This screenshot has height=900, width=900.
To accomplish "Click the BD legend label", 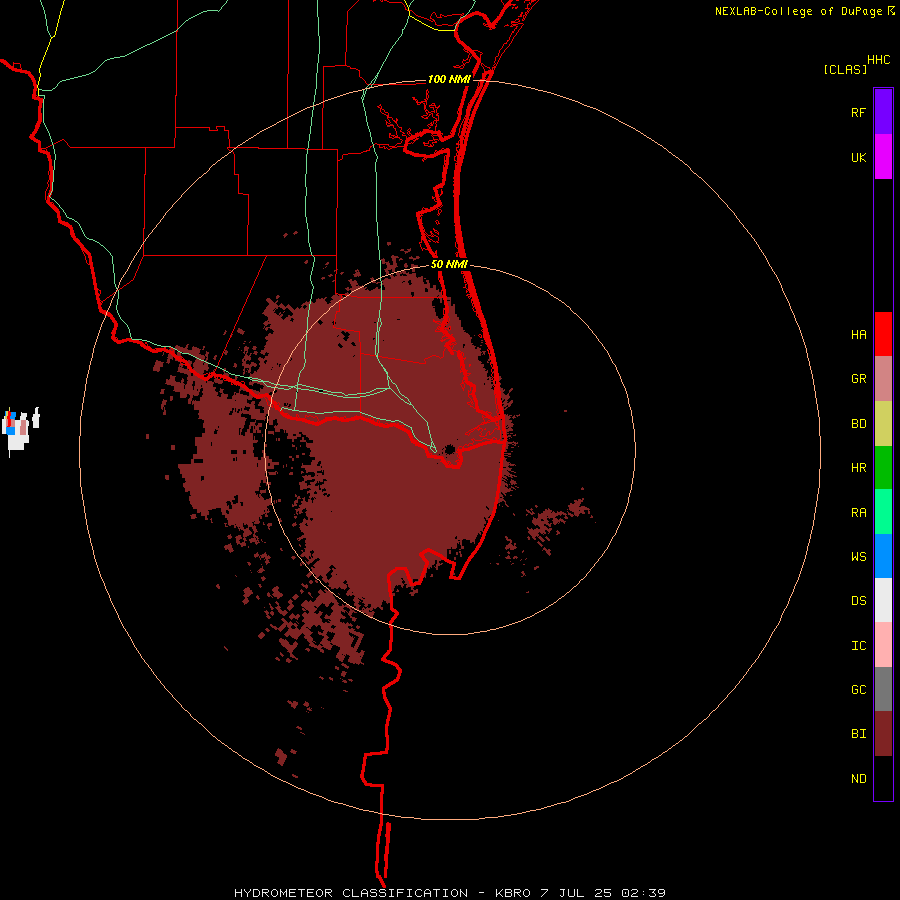I will [x=858, y=424].
